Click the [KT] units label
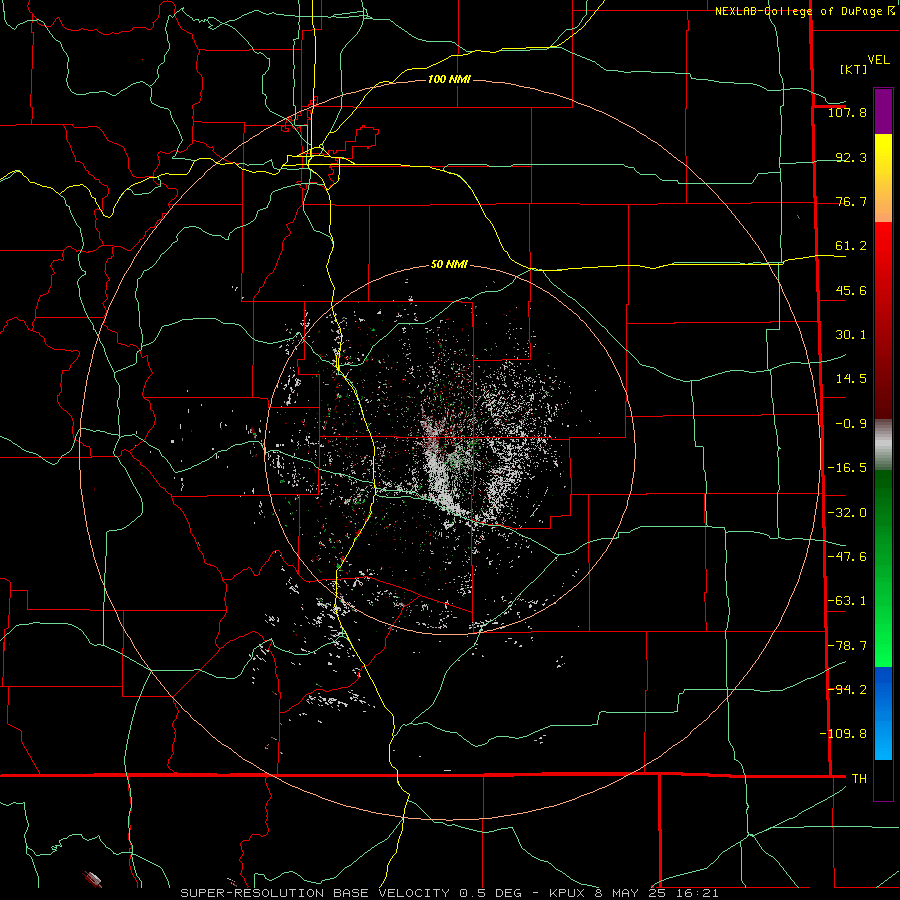Image resolution: width=900 pixels, height=900 pixels. tap(854, 69)
